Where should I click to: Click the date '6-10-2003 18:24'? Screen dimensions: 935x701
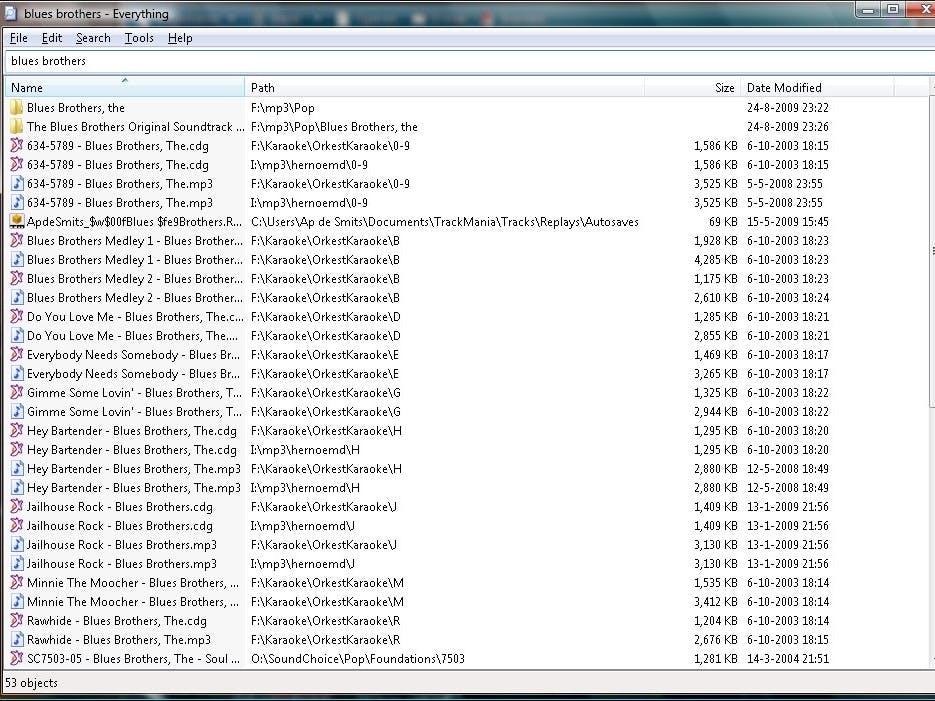coord(788,297)
